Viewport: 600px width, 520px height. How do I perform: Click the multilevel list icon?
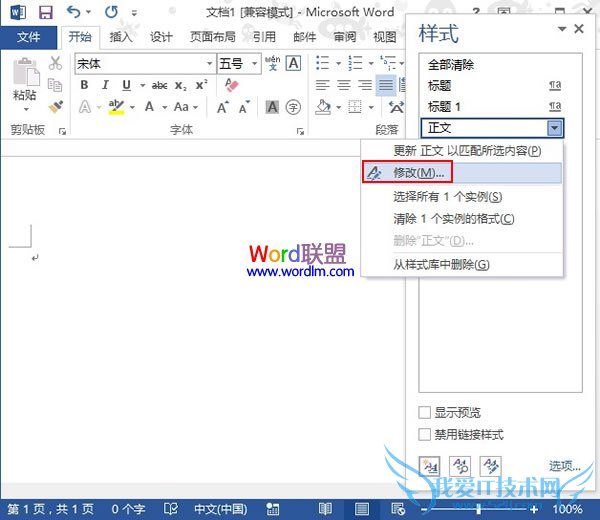388,63
